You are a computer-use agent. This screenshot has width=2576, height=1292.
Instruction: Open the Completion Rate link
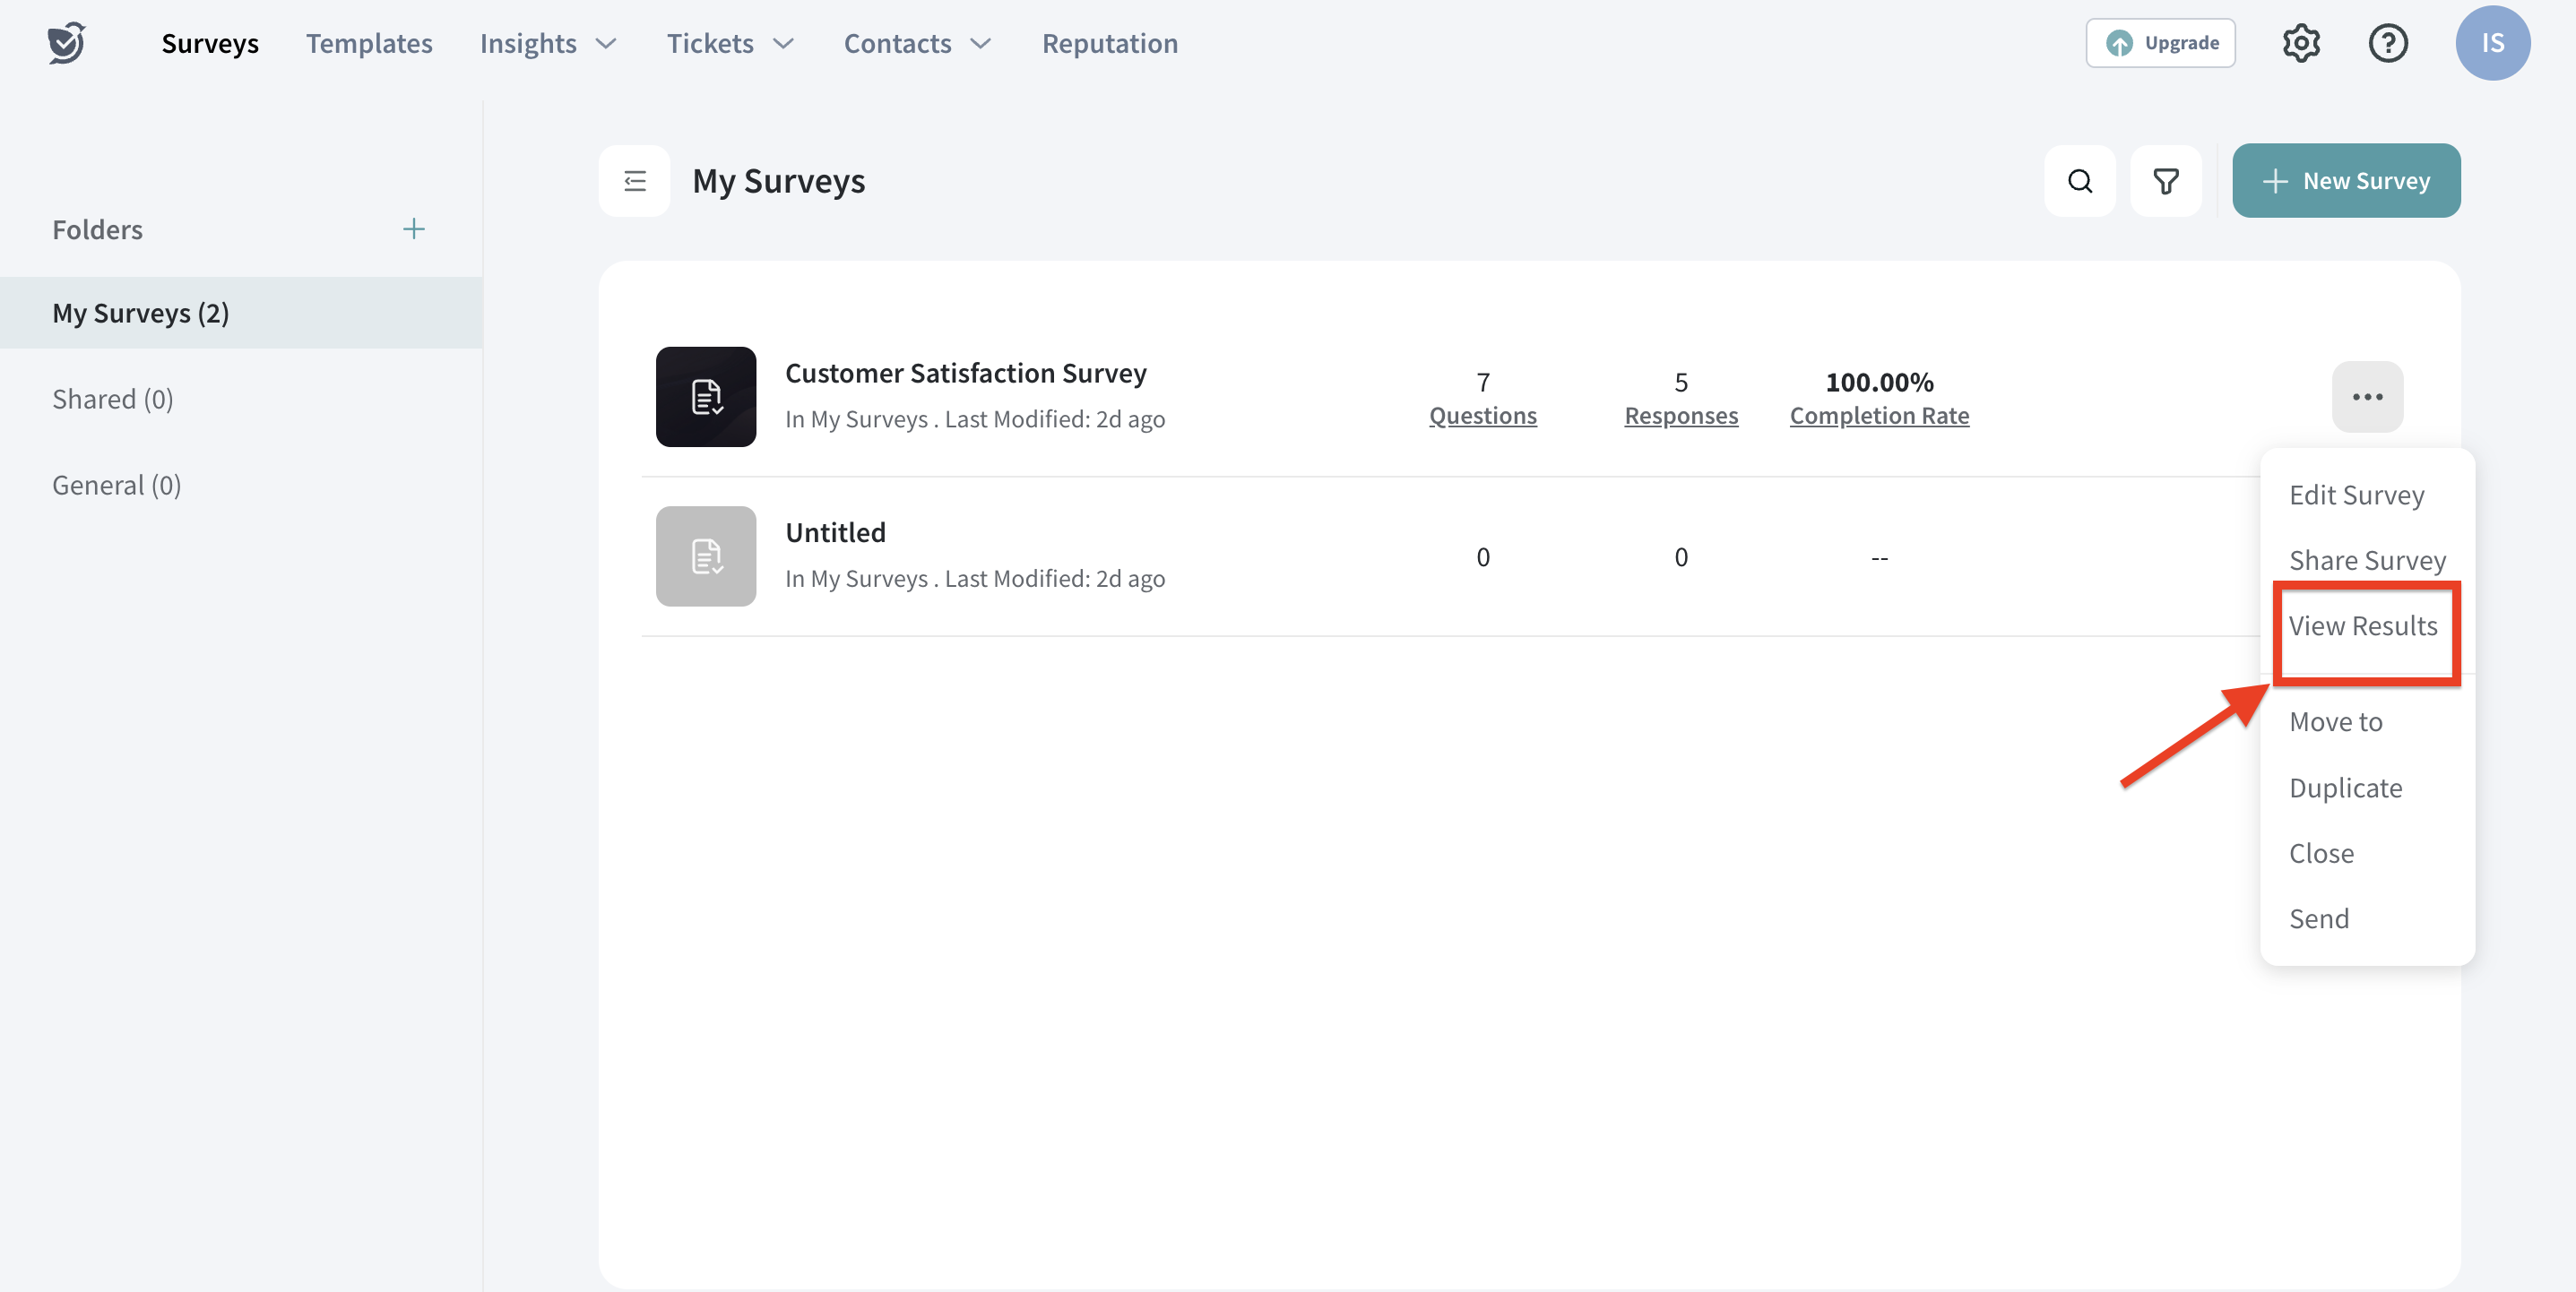[1878, 415]
